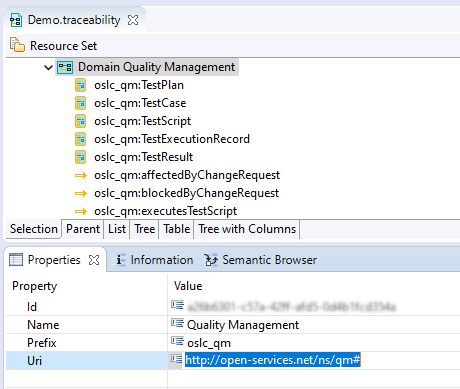Select oslc_qm:TestResult in the tree
The image size is (460, 389).
point(143,157)
